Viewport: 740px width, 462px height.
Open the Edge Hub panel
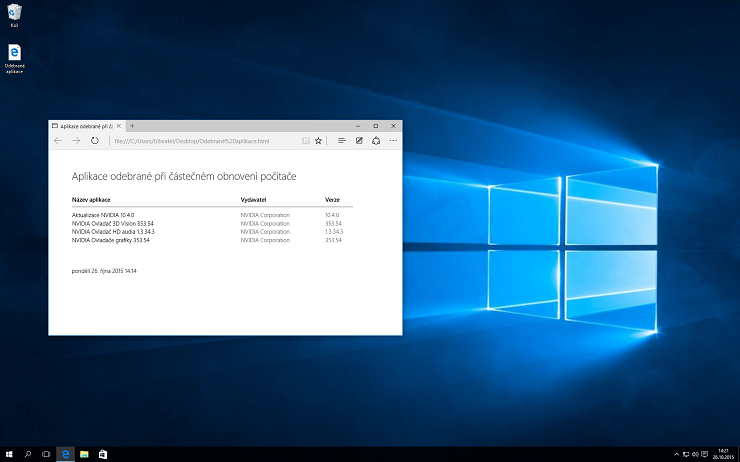342,141
